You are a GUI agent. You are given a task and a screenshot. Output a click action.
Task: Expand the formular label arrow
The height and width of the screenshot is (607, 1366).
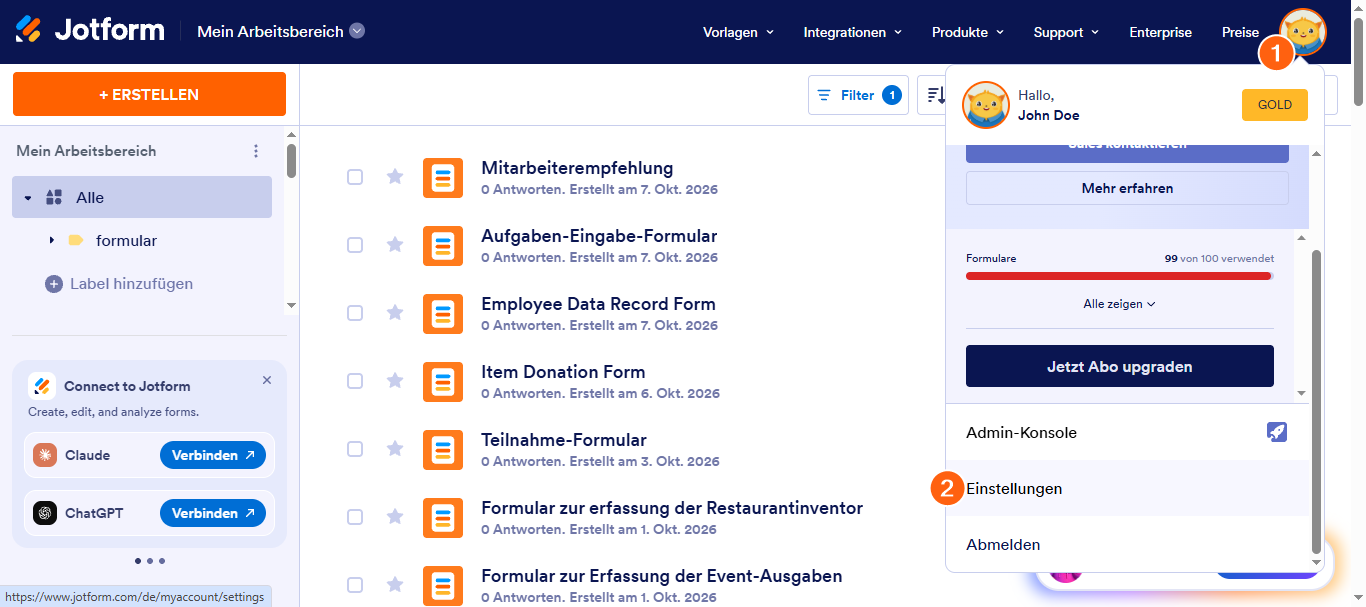[52, 241]
